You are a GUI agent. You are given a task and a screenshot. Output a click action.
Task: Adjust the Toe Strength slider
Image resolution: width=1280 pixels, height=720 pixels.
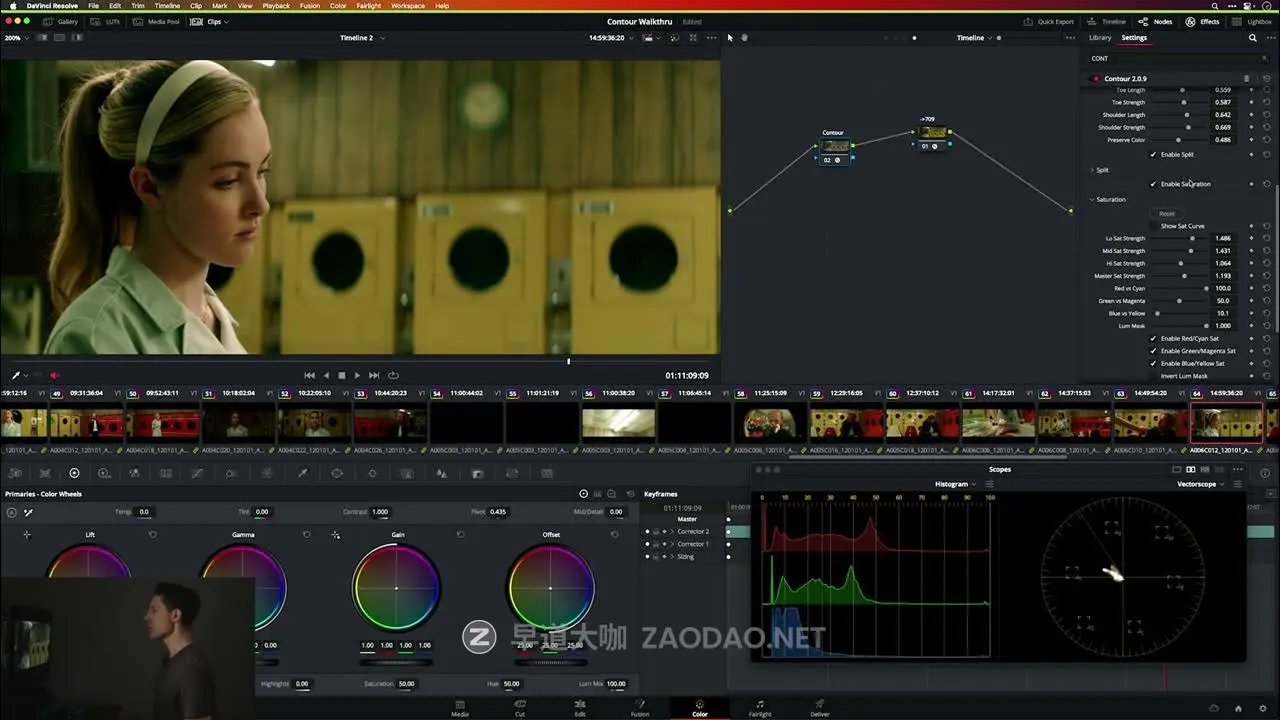[x=1180, y=102]
